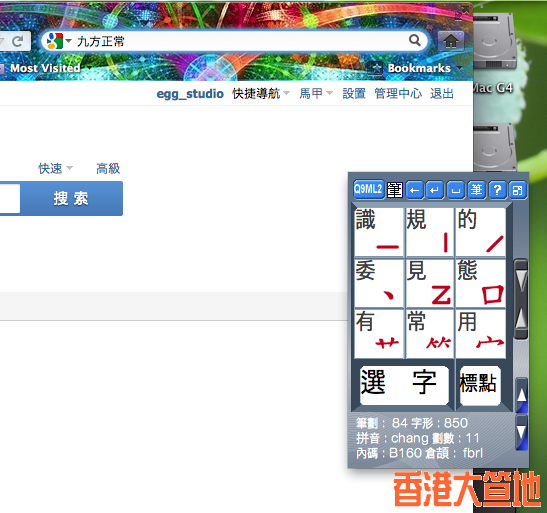Select the 委 dot stroke key
This screenshot has width=547, height=513.
pos(378,283)
